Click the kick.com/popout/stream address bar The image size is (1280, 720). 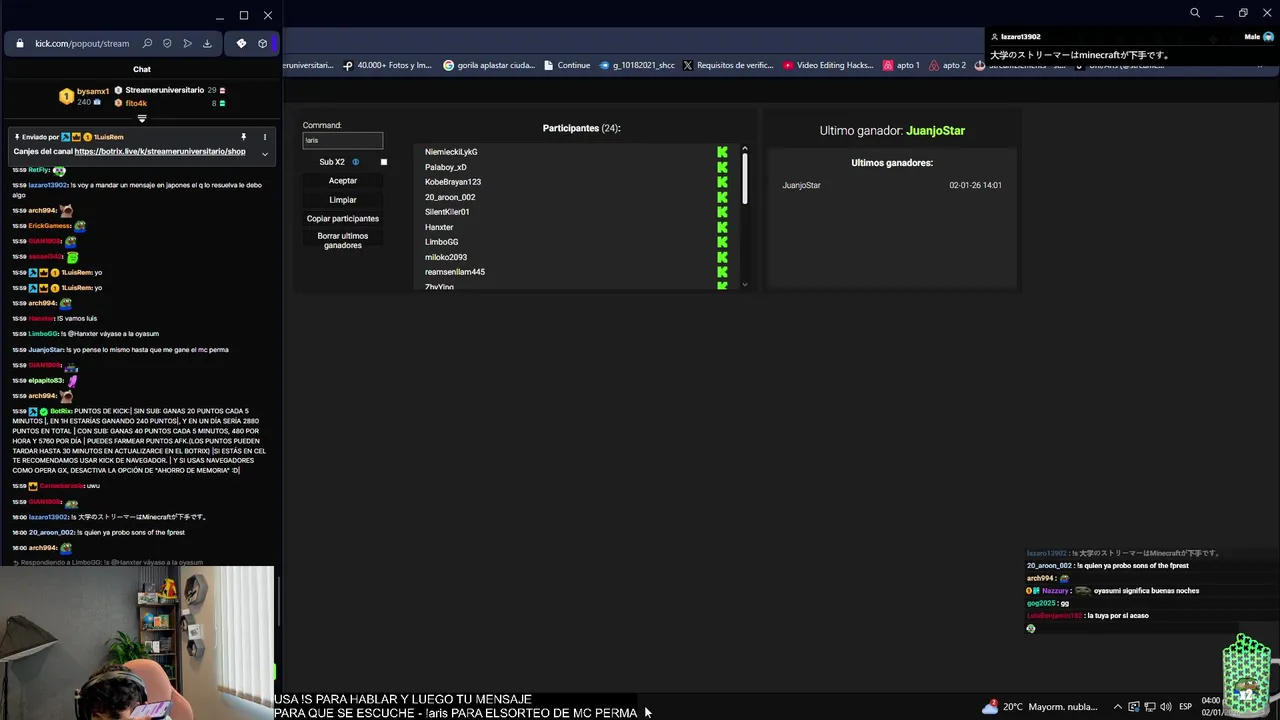pyautogui.click(x=82, y=44)
